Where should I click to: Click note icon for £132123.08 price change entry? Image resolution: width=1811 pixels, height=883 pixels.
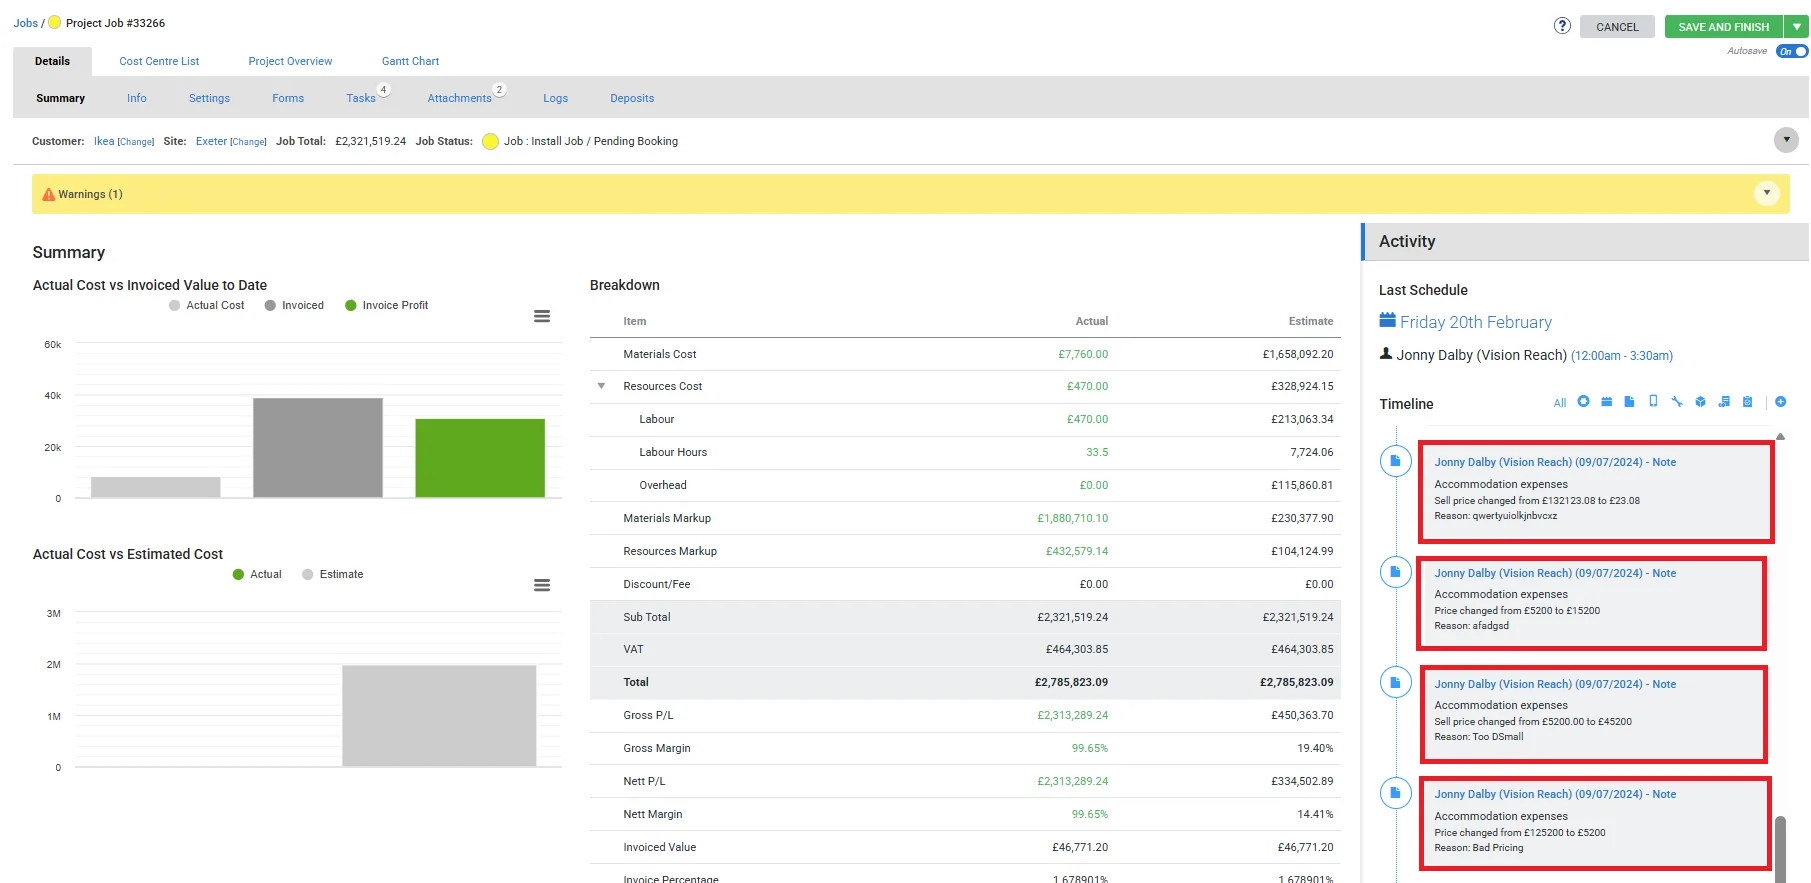(x=1395, y=461)
